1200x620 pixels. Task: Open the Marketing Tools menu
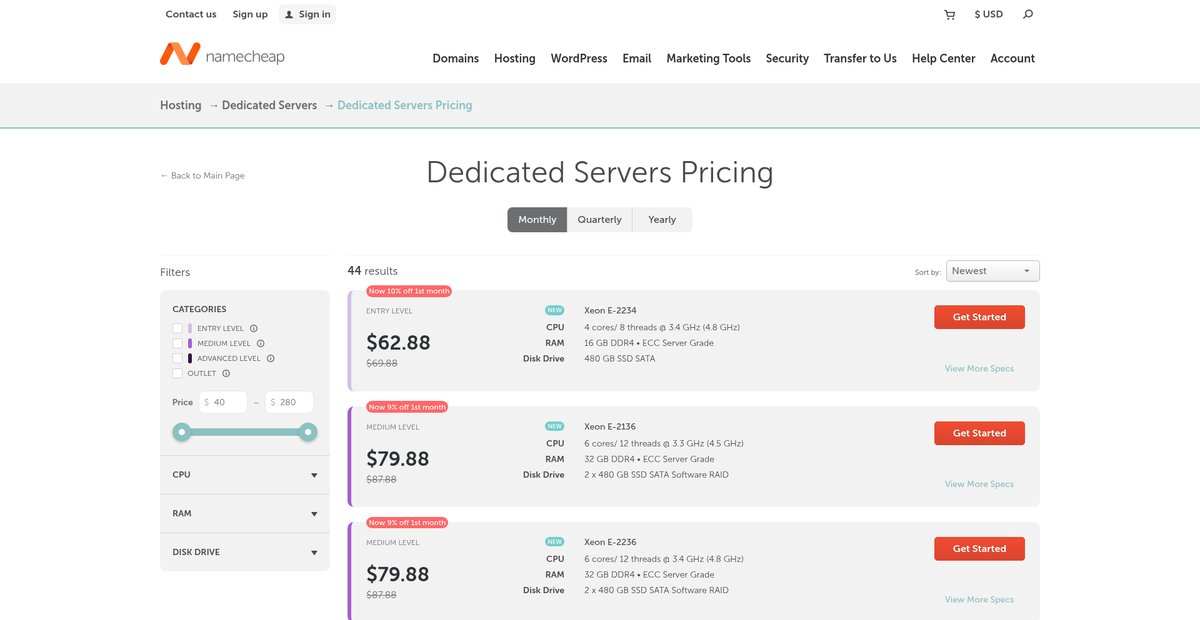(708, 58)
